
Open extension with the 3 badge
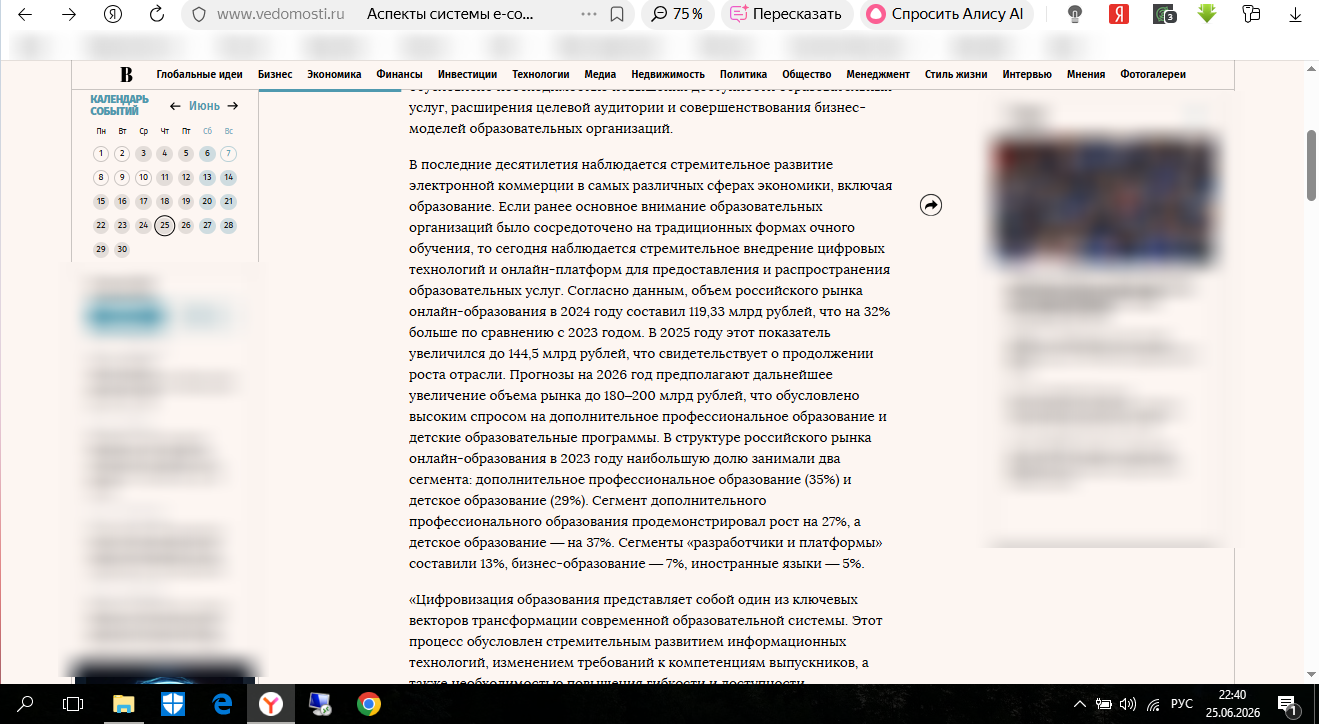point(1164,14)
